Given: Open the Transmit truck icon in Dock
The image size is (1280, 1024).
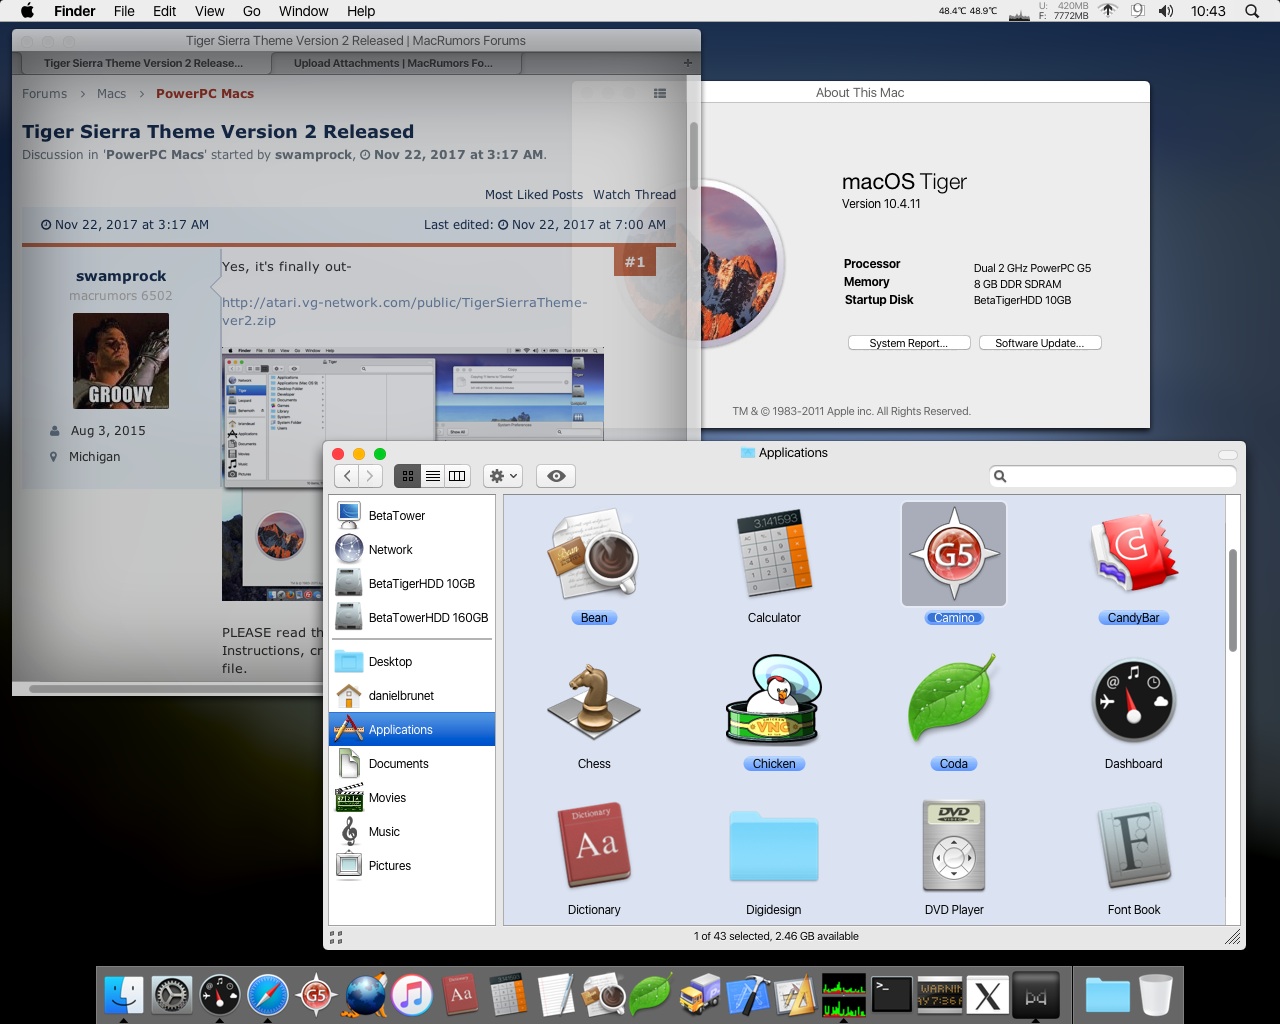Looking at the screenshot, I should (x=700, y=995).
